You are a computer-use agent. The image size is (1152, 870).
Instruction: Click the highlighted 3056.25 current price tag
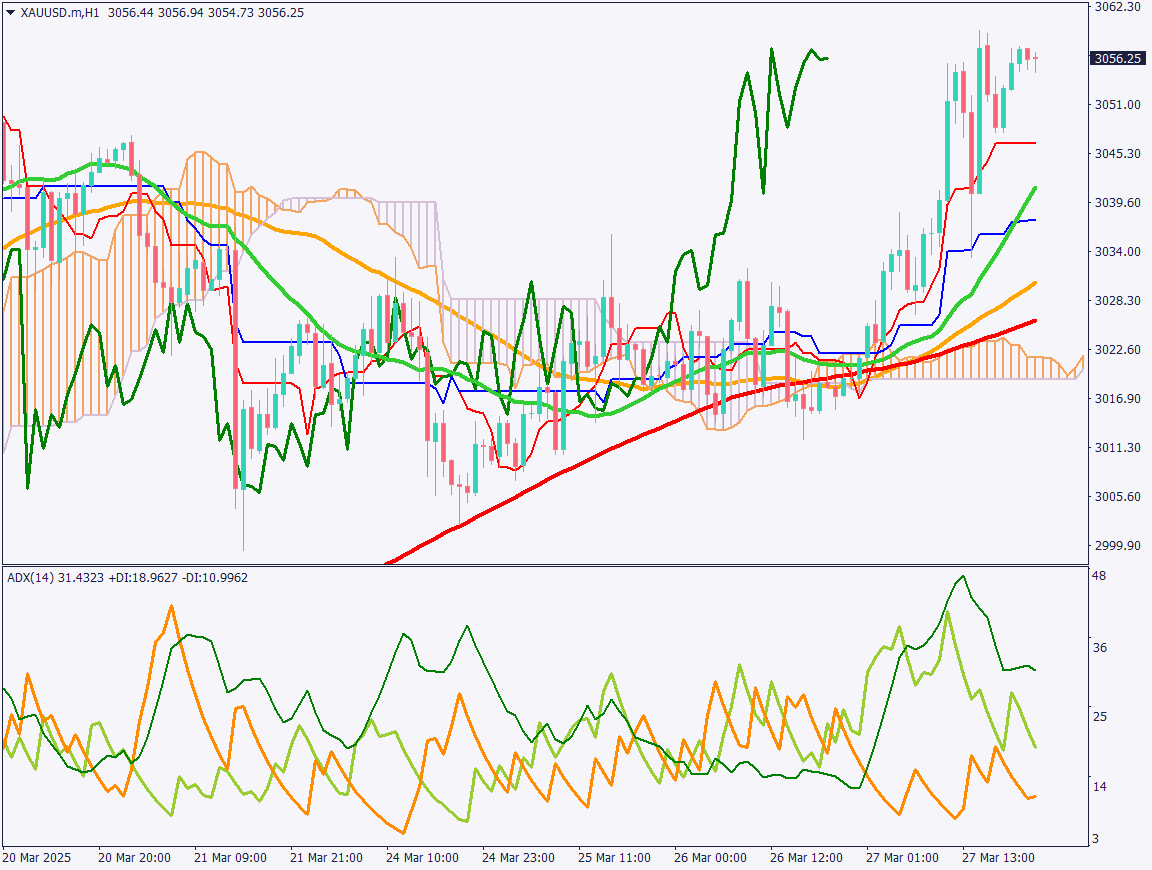coord(1118,59)
